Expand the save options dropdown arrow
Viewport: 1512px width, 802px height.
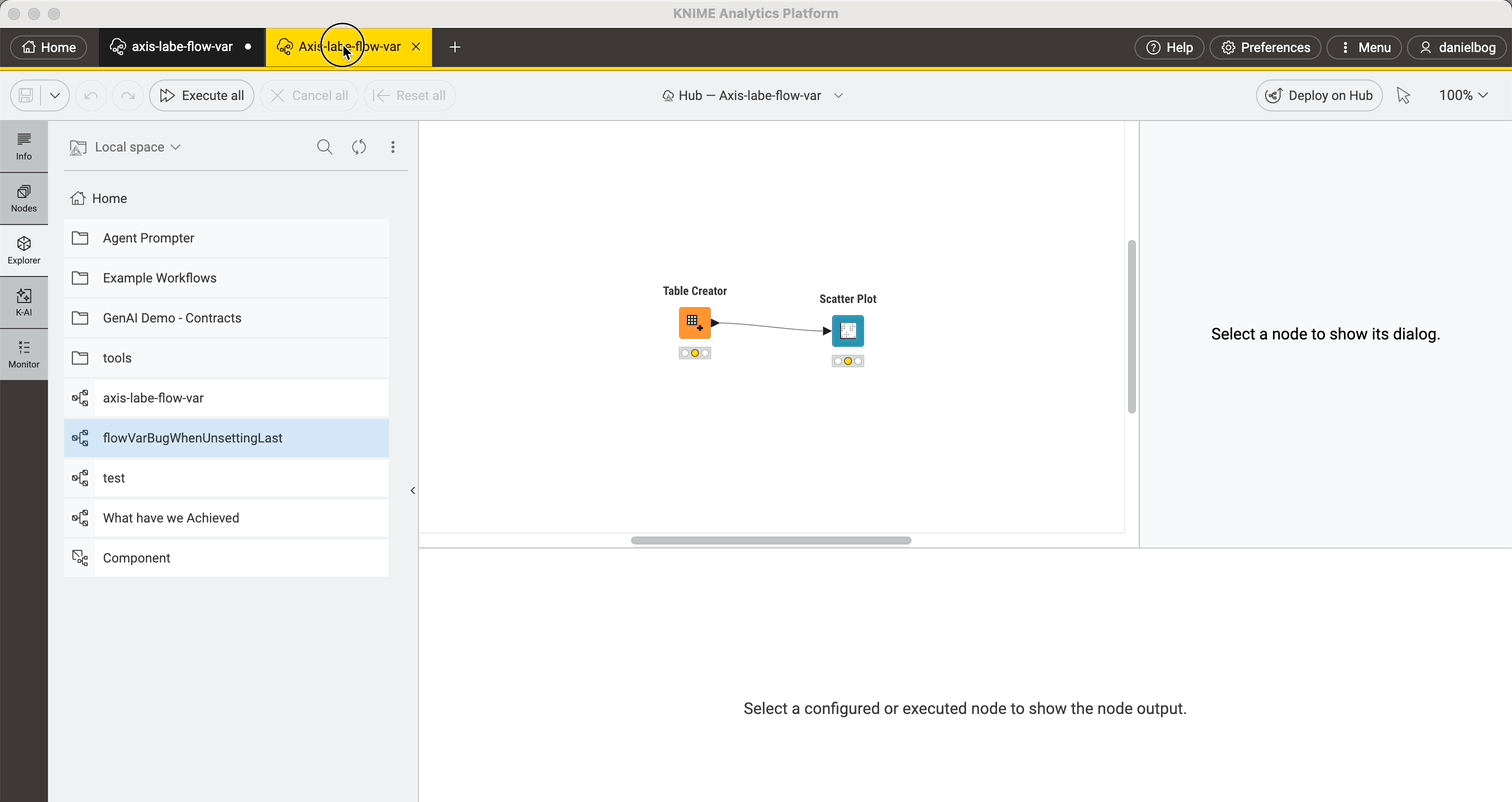55,95
